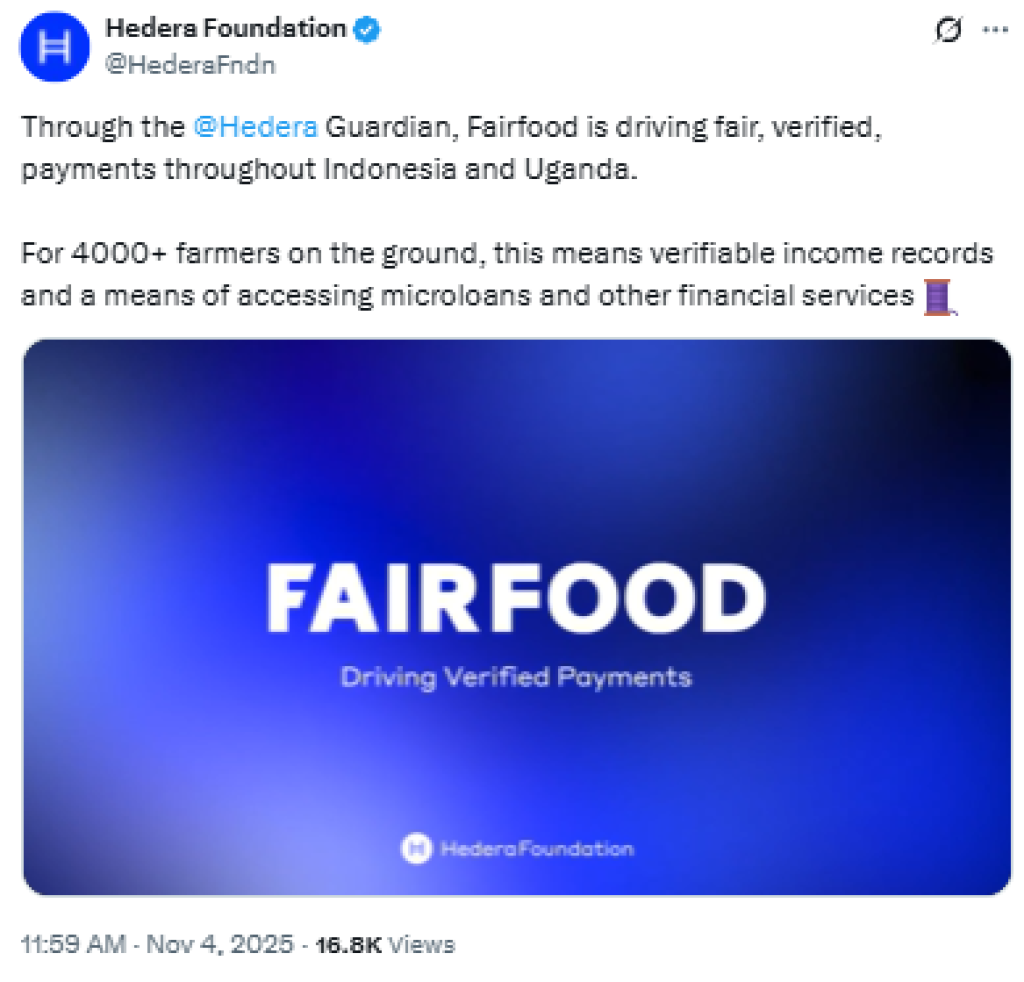Click the 4000+ farmers paragraph
1024x982 pixels.
point(507,275)
